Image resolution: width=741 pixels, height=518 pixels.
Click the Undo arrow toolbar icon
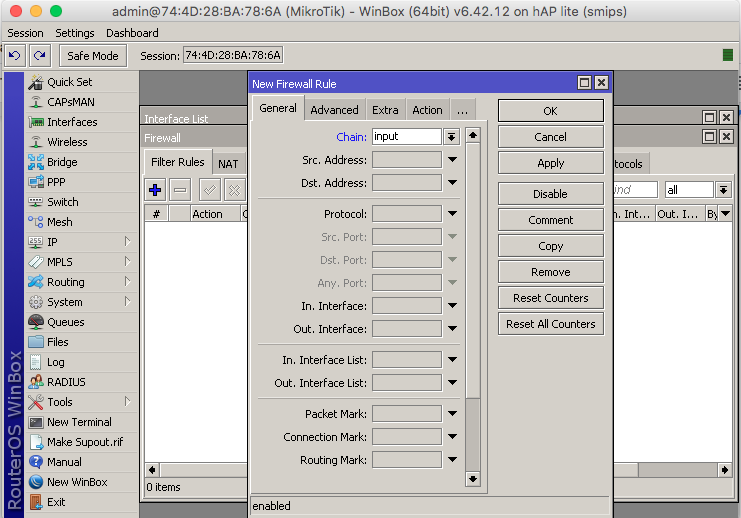(15, 56)
